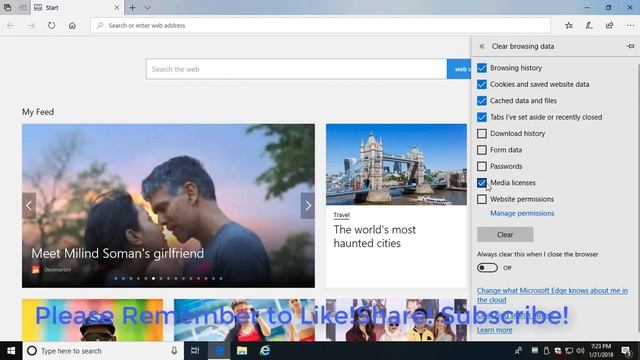Uncheck Cached data and files

click(x=482, y=100)
